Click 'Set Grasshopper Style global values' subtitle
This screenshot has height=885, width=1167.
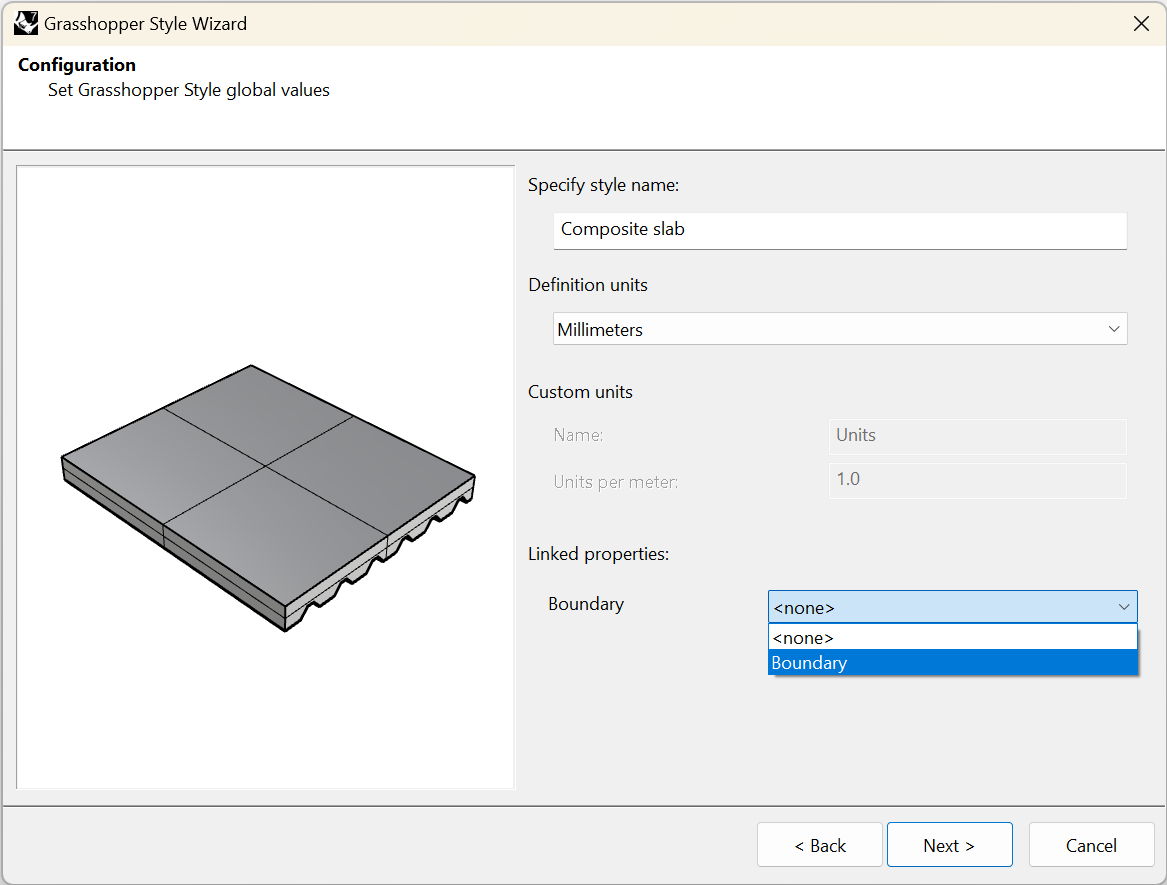tap(188, 90)
